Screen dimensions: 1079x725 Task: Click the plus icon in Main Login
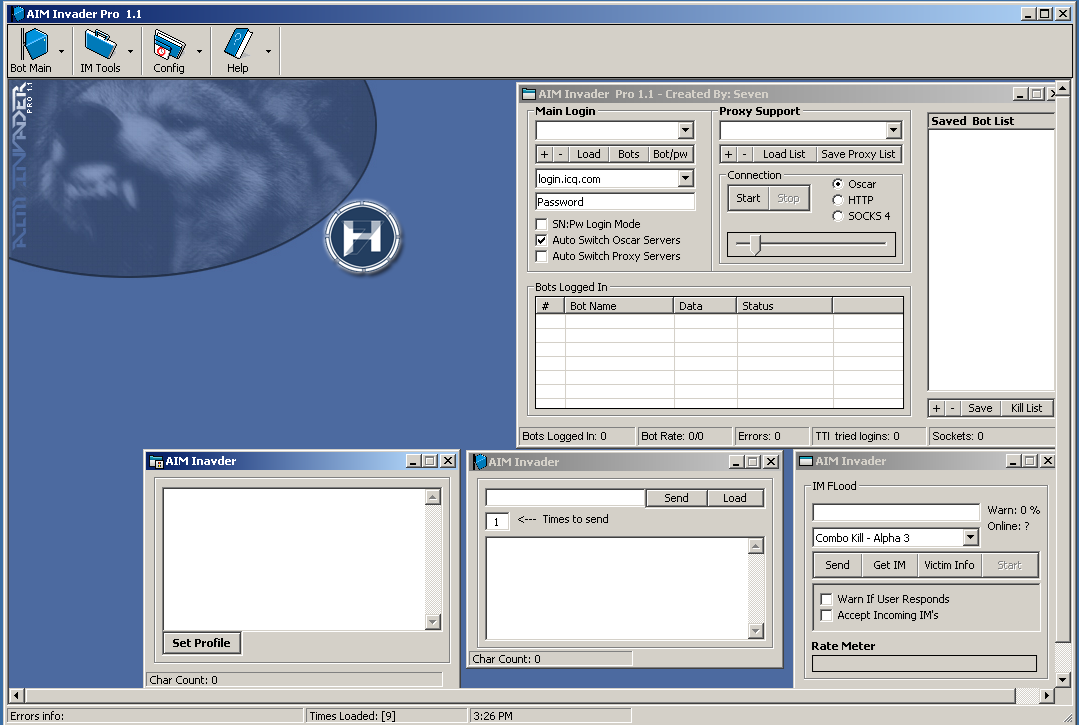tap(544, 154)
